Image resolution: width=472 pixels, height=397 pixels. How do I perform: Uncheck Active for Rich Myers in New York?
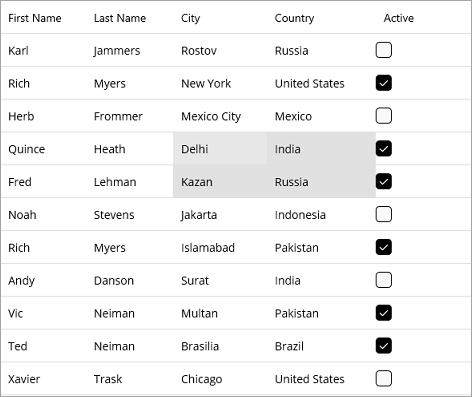[x=383, y=83]
